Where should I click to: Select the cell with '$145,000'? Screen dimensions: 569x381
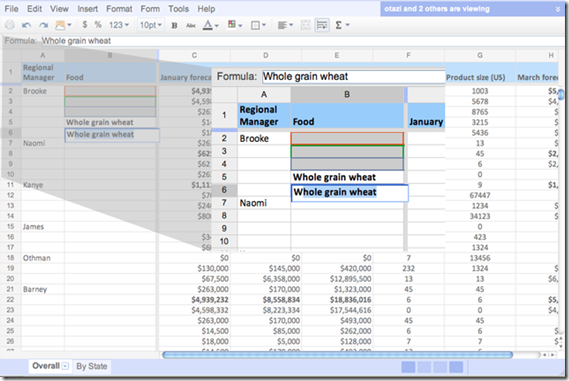coord(266,269)
